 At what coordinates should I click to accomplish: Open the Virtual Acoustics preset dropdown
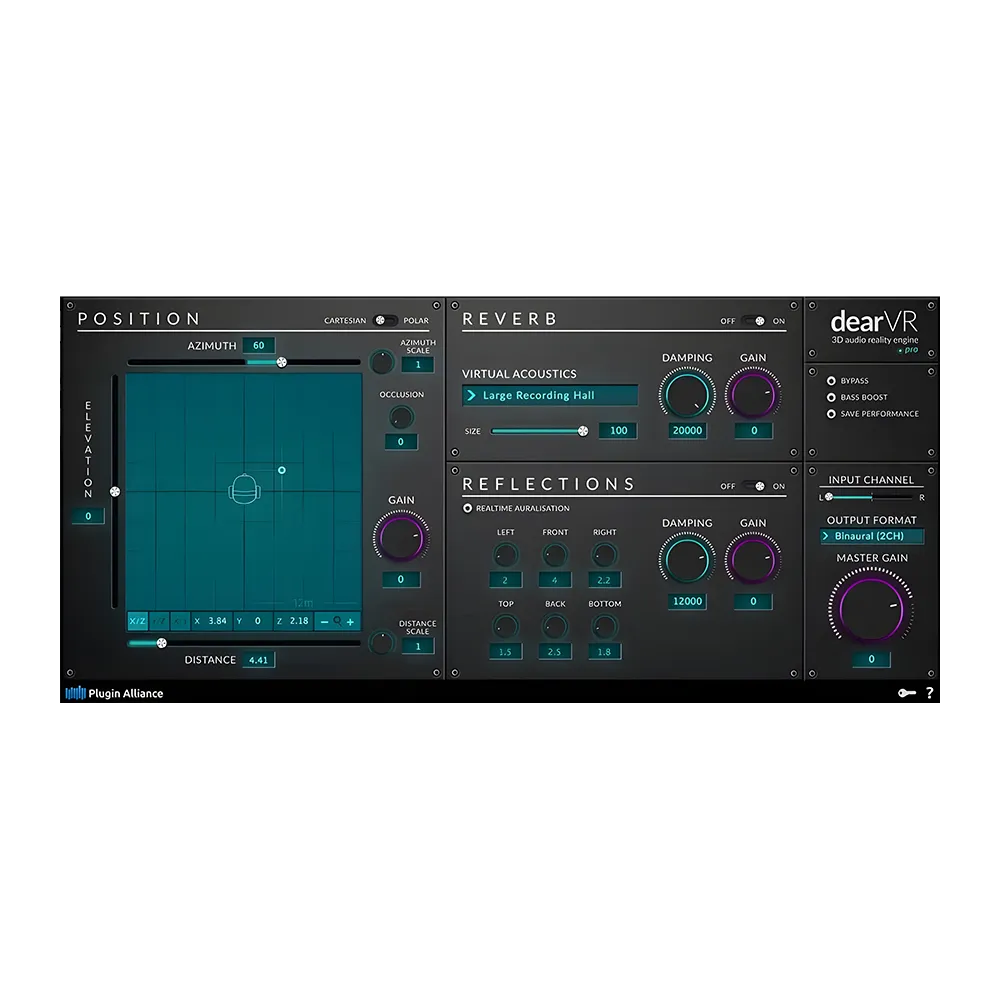pos(550,395)
